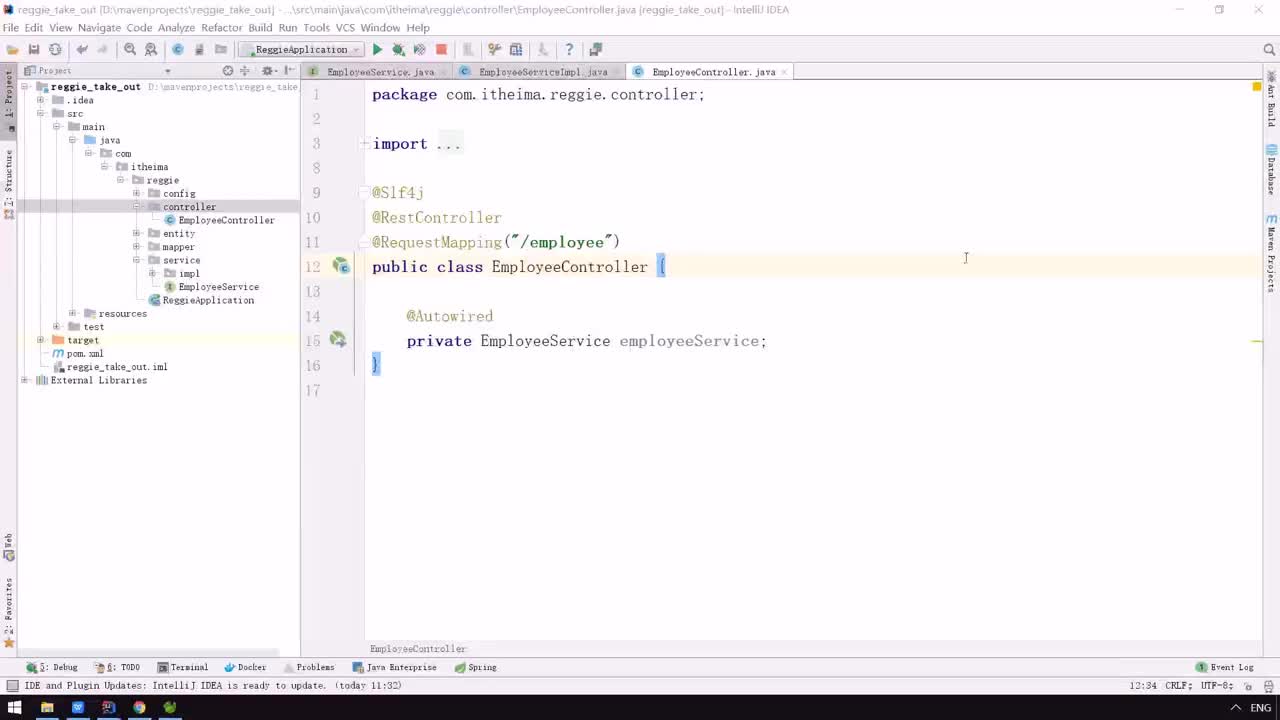Open the Spring tool window
Viewport: 1280px width, 720px height.
click(475, 667)
